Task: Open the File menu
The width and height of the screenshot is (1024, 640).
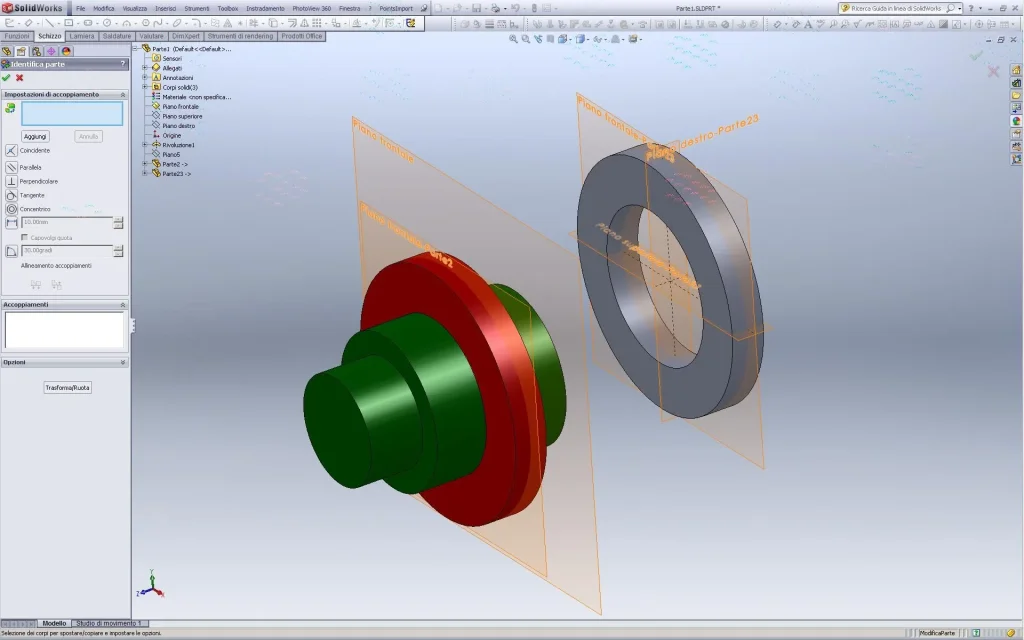Action: (x=80, y=8)
